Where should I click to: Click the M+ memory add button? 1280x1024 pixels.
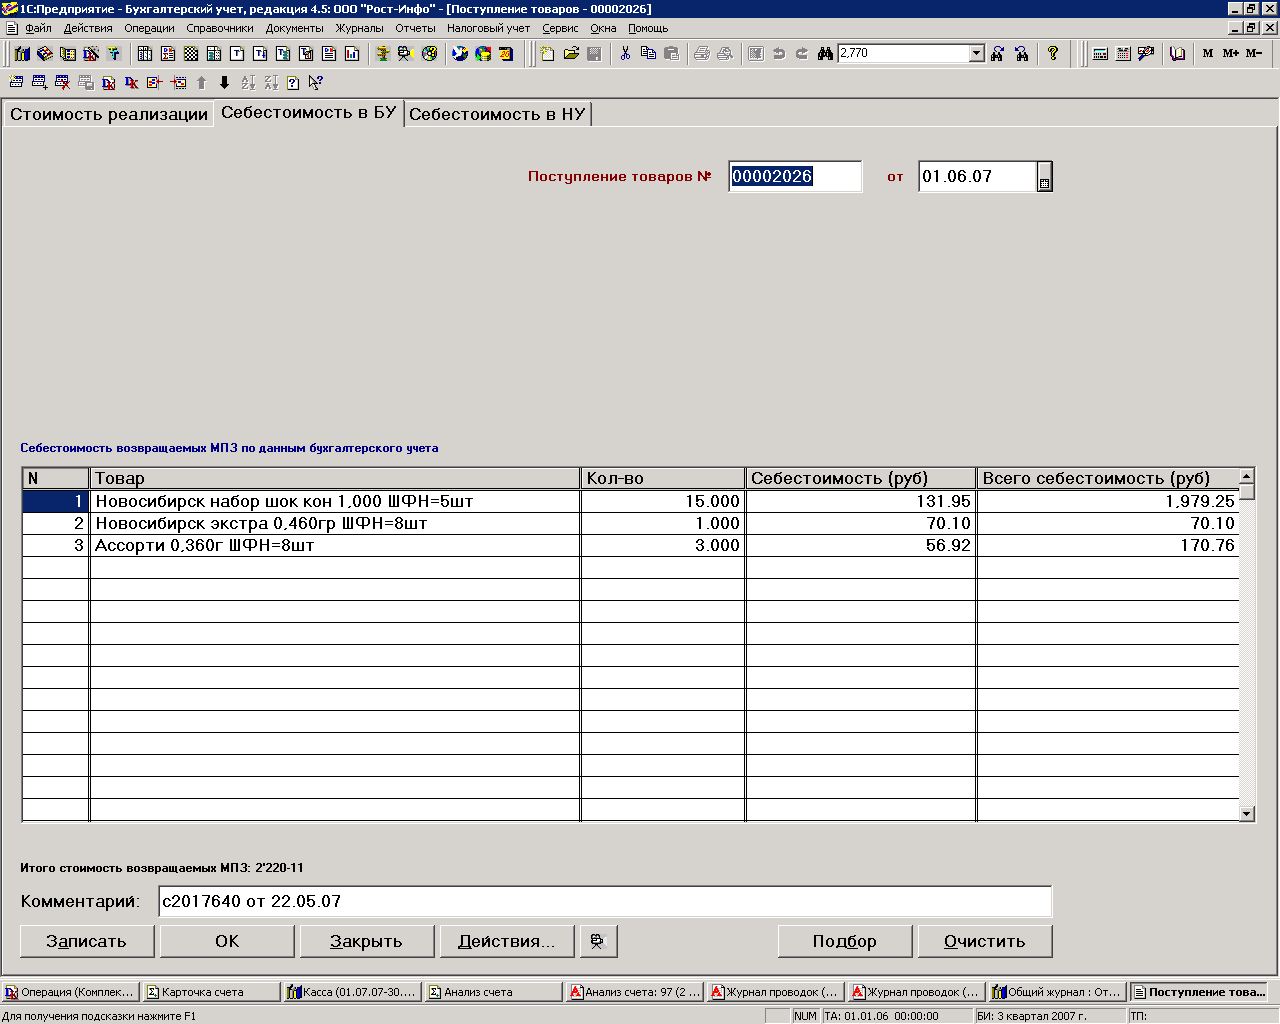tap(1230, 53)
